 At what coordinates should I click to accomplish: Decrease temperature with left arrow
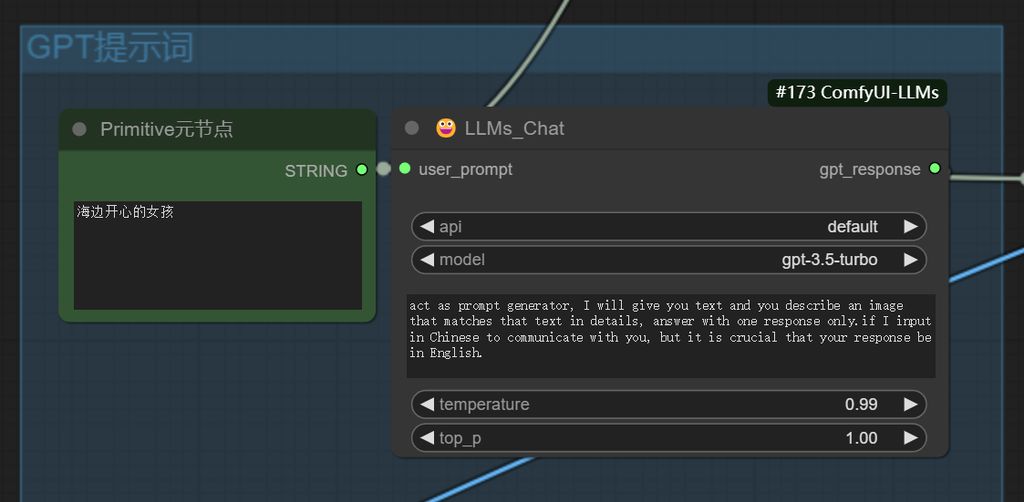(x=427, y=405)
